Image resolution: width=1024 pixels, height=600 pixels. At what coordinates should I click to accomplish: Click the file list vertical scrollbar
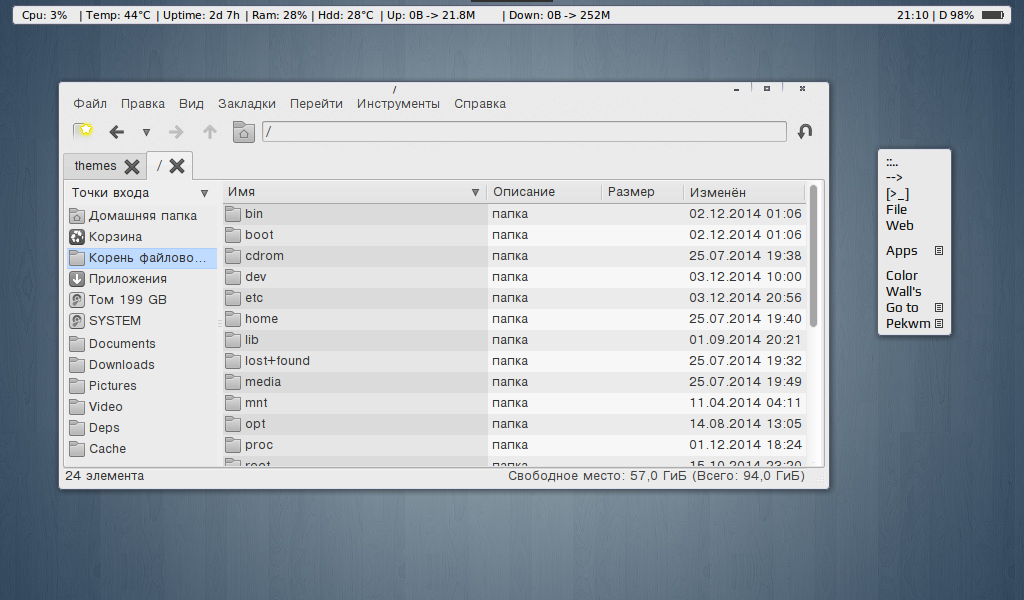click(x=813, y=256)
